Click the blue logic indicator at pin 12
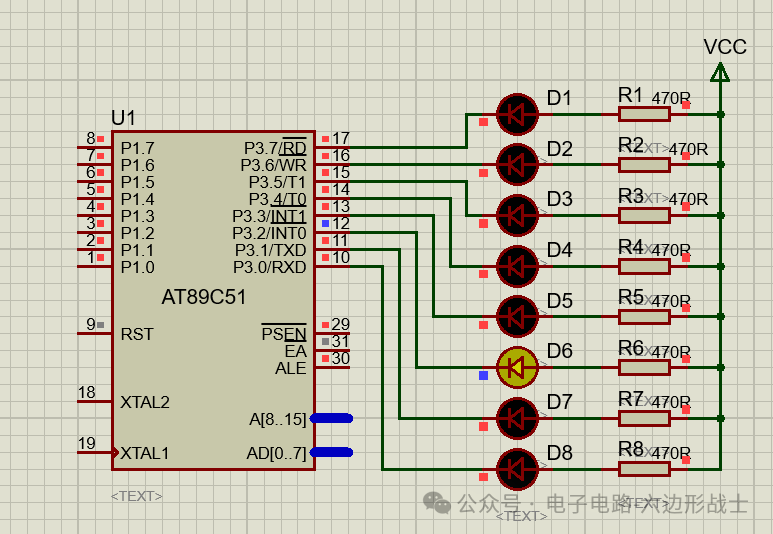The width and height of the screenshot is (773, 534). [x=325, y=223]
